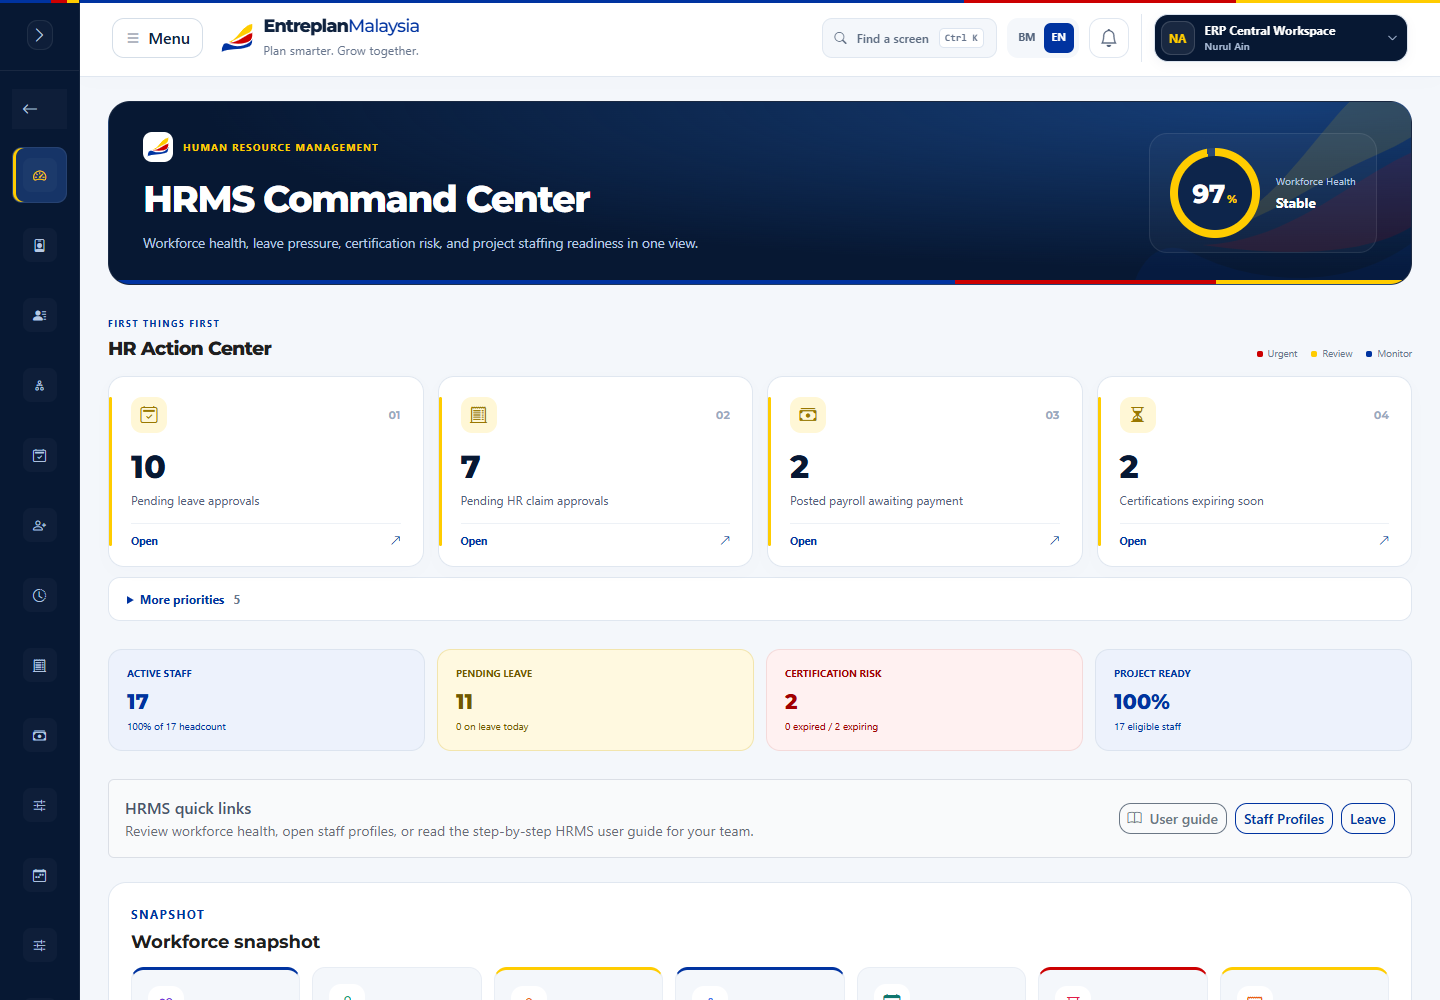Select the table grid sidebar icon
This screenshot has height=1000, width=1440.
[x=40, y=665]
